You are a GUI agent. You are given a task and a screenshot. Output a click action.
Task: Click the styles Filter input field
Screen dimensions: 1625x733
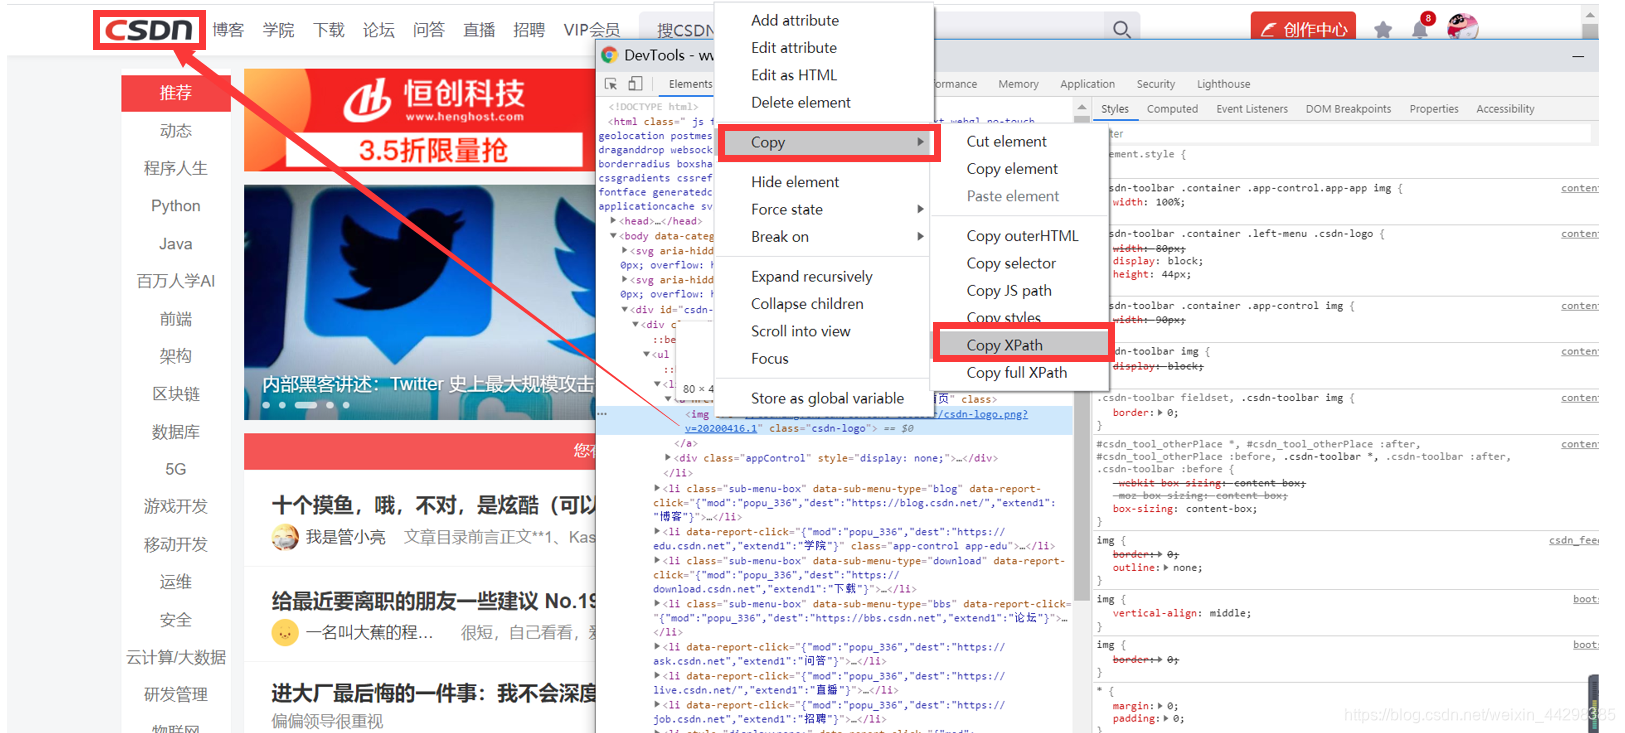[1345, 133]
